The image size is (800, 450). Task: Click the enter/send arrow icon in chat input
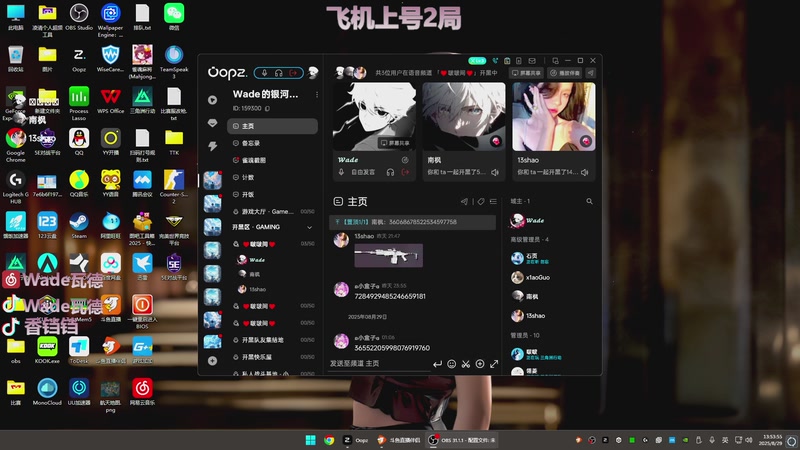[437, 364]
